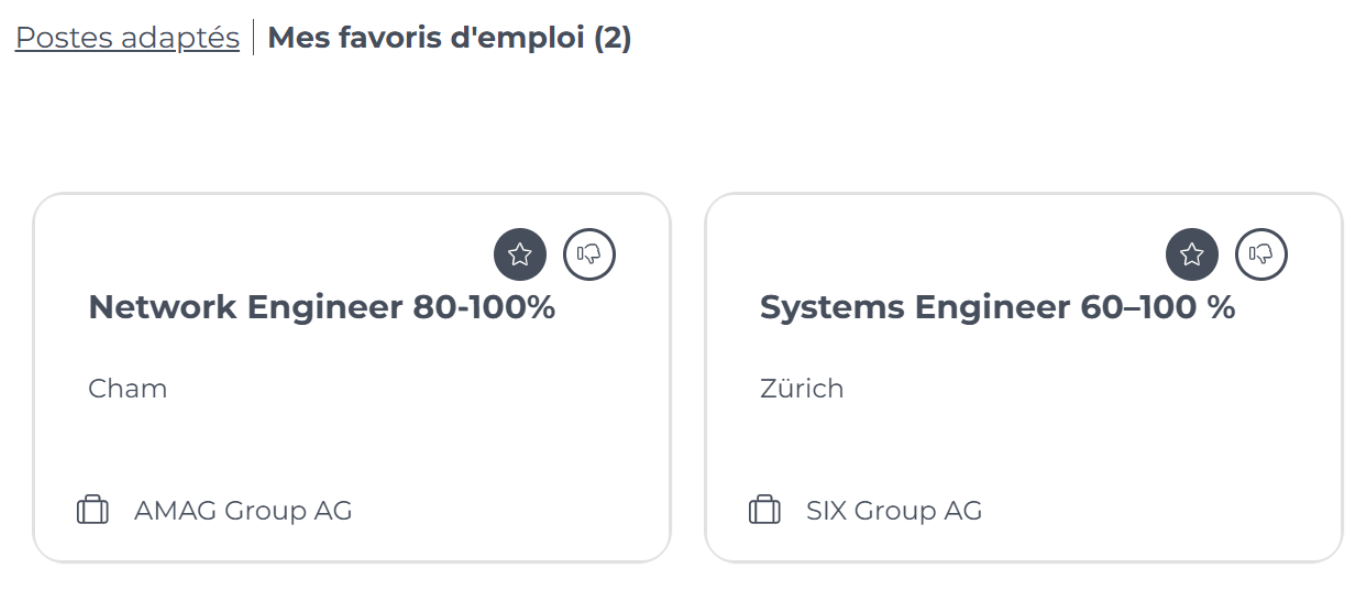The height and width of the screenshot is (589, 1364).
Task: Click briefcase icon beside AMAG Group AG
Action: [93, 510]
